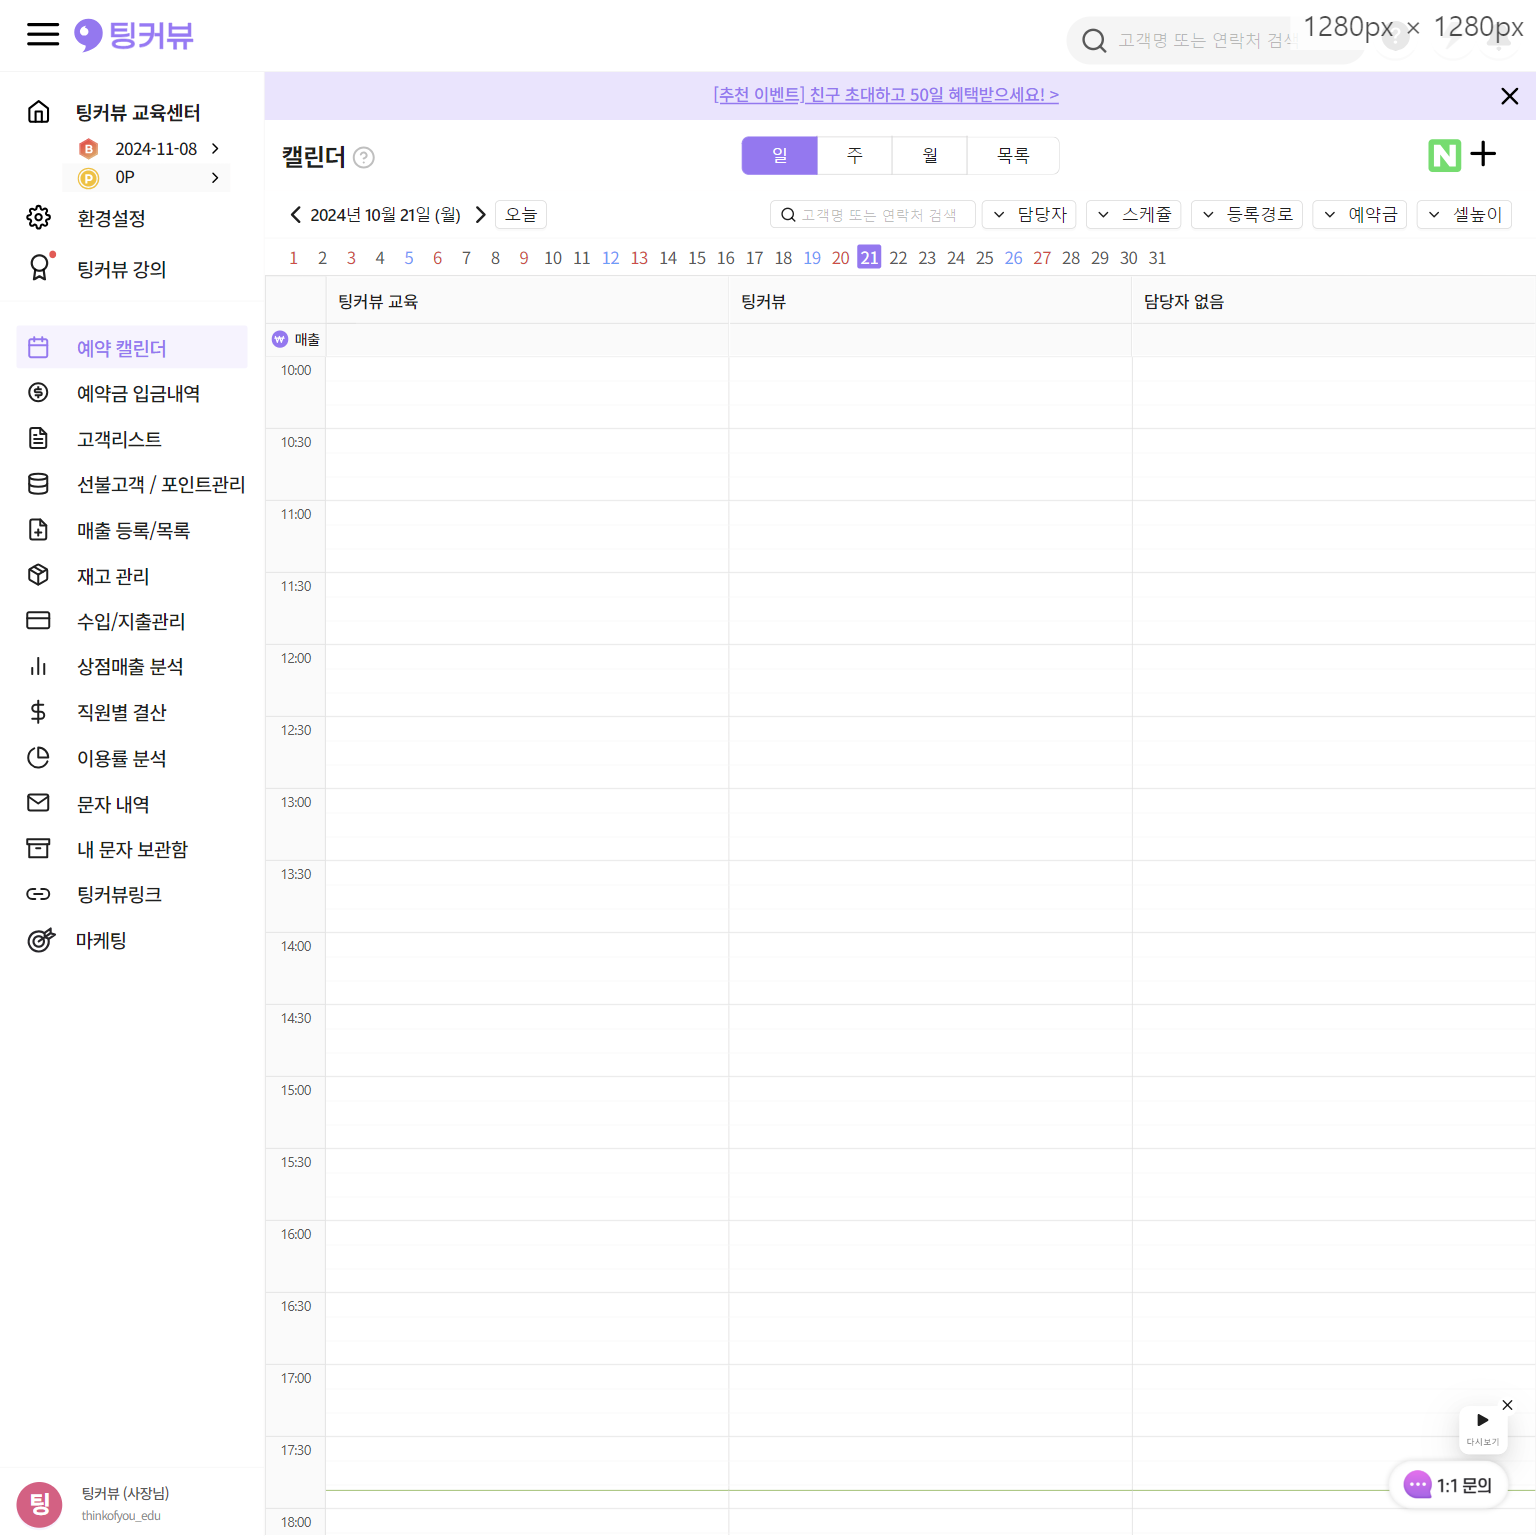
Task: Click the 환경설정 gear icon
Action: point(39,217)
